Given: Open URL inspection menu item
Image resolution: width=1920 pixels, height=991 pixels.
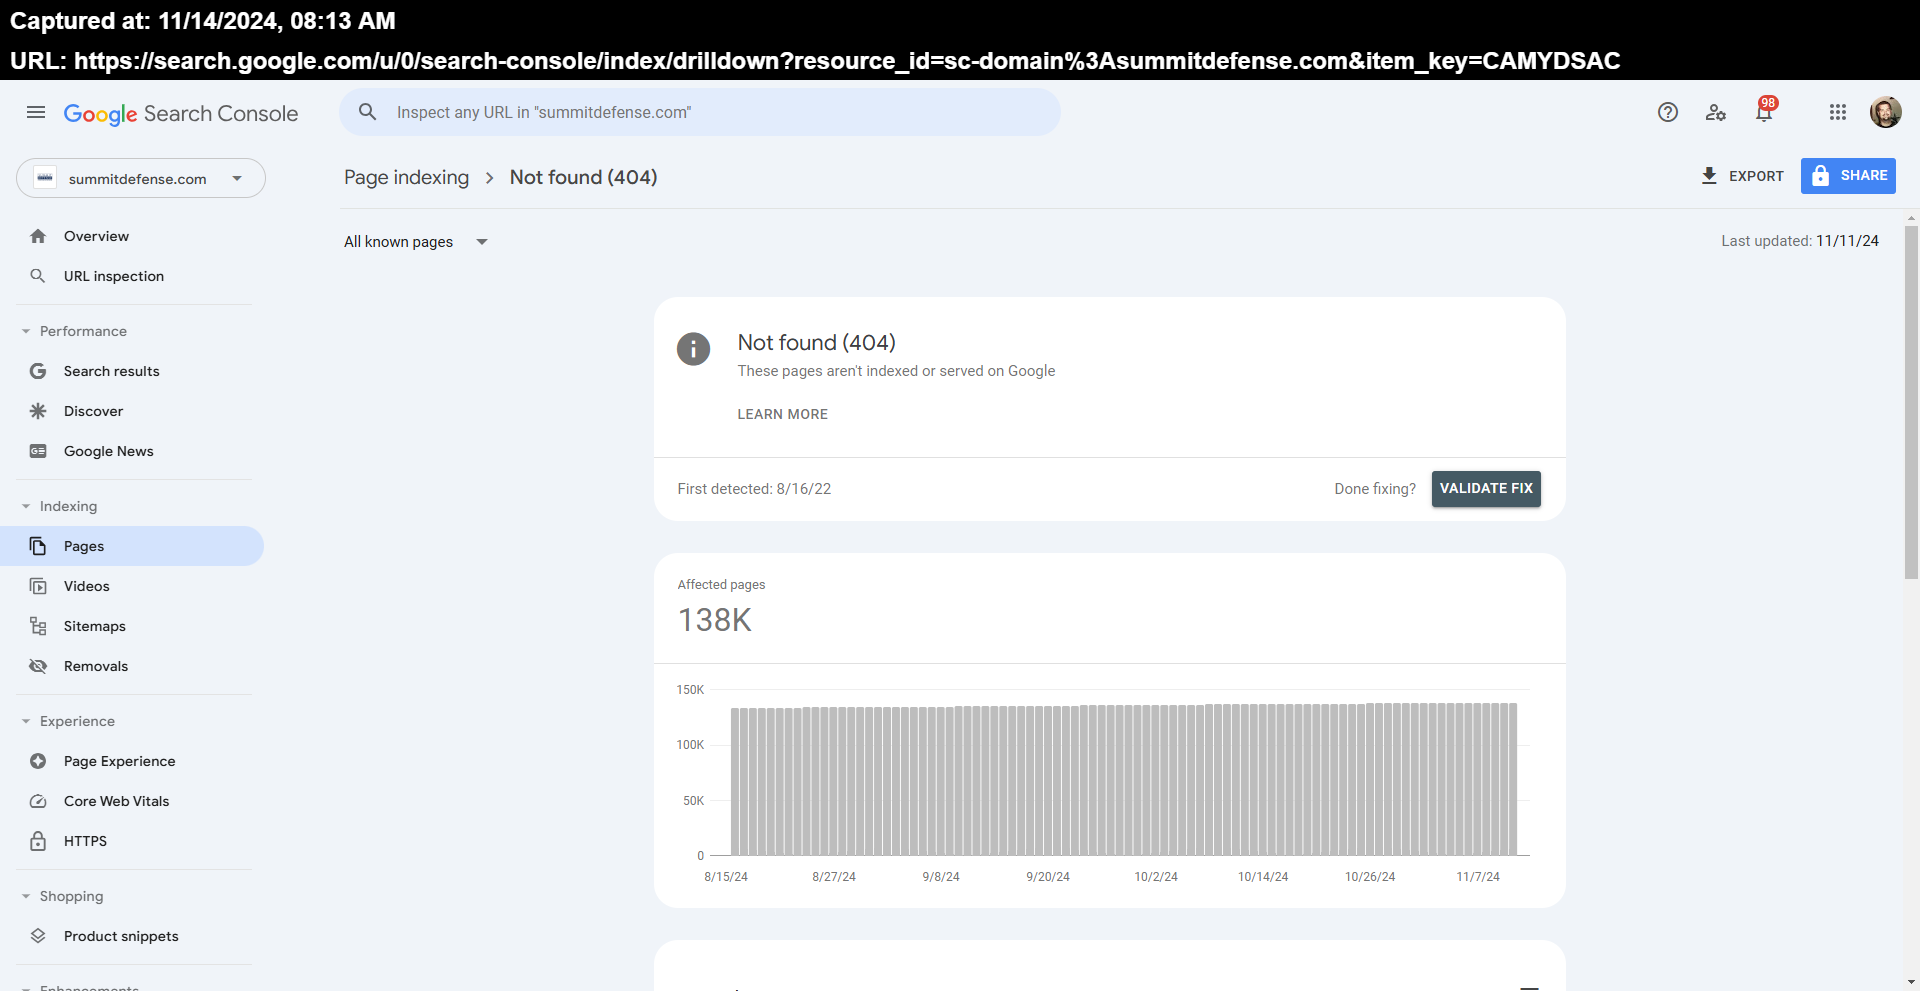Looking at the screenshot, I should 132,276.
